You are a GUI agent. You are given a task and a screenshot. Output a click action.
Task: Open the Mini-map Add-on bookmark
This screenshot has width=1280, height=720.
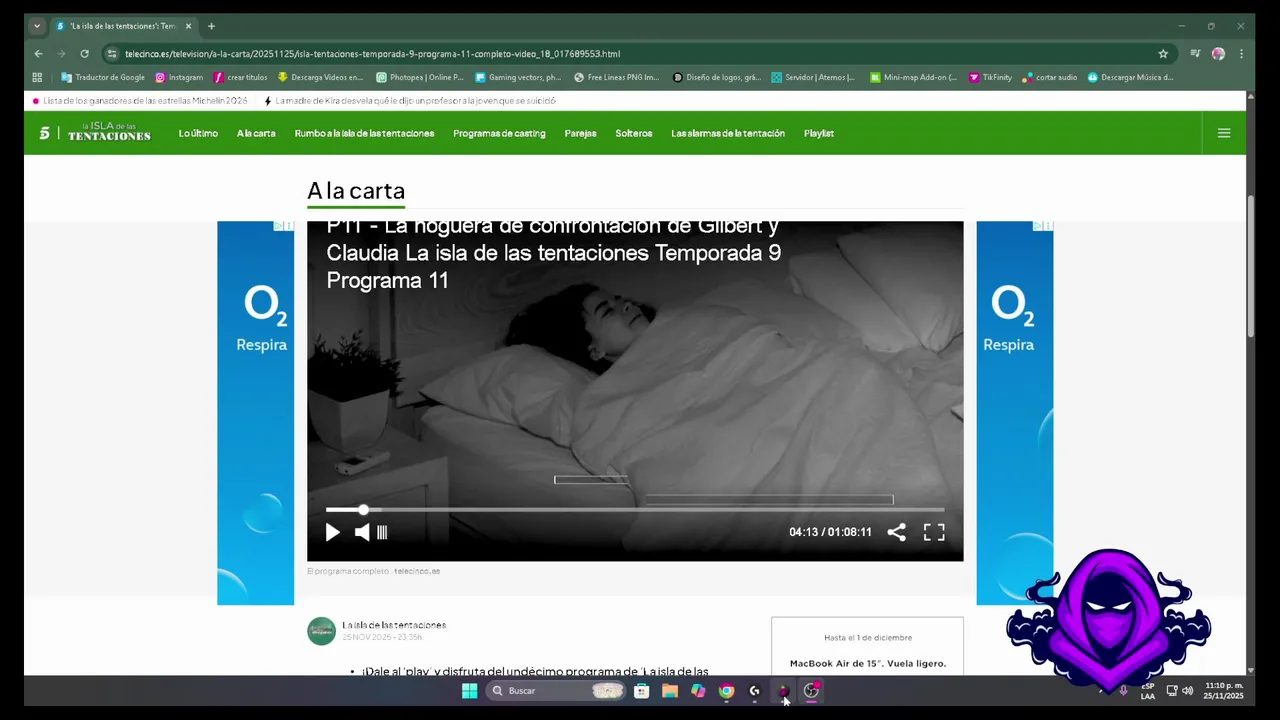coord(913,77)
